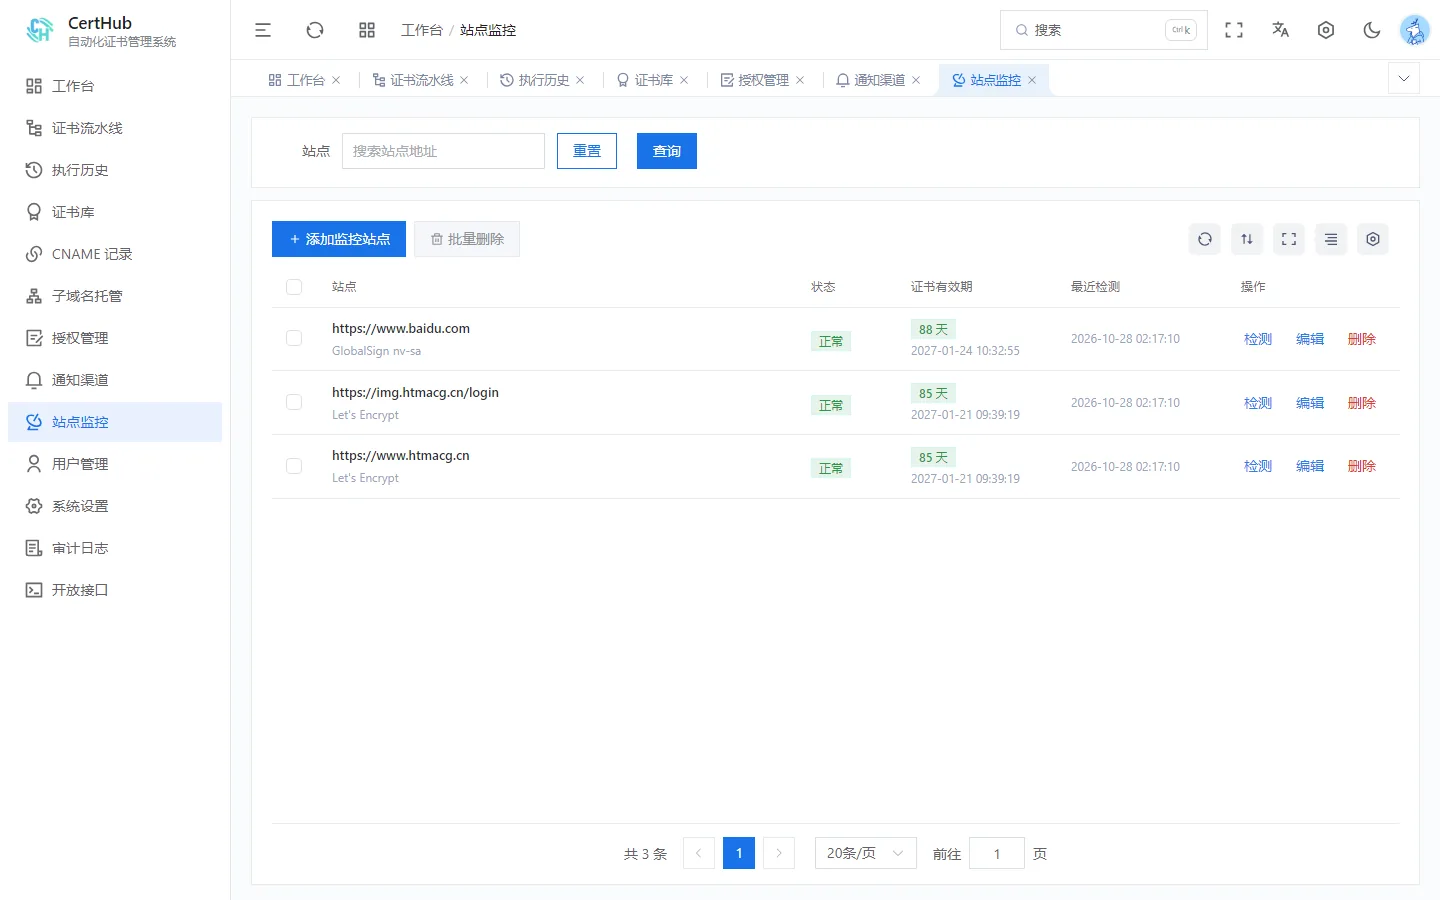Open 审计日志 in the sidebar

[x=115, y=548]
